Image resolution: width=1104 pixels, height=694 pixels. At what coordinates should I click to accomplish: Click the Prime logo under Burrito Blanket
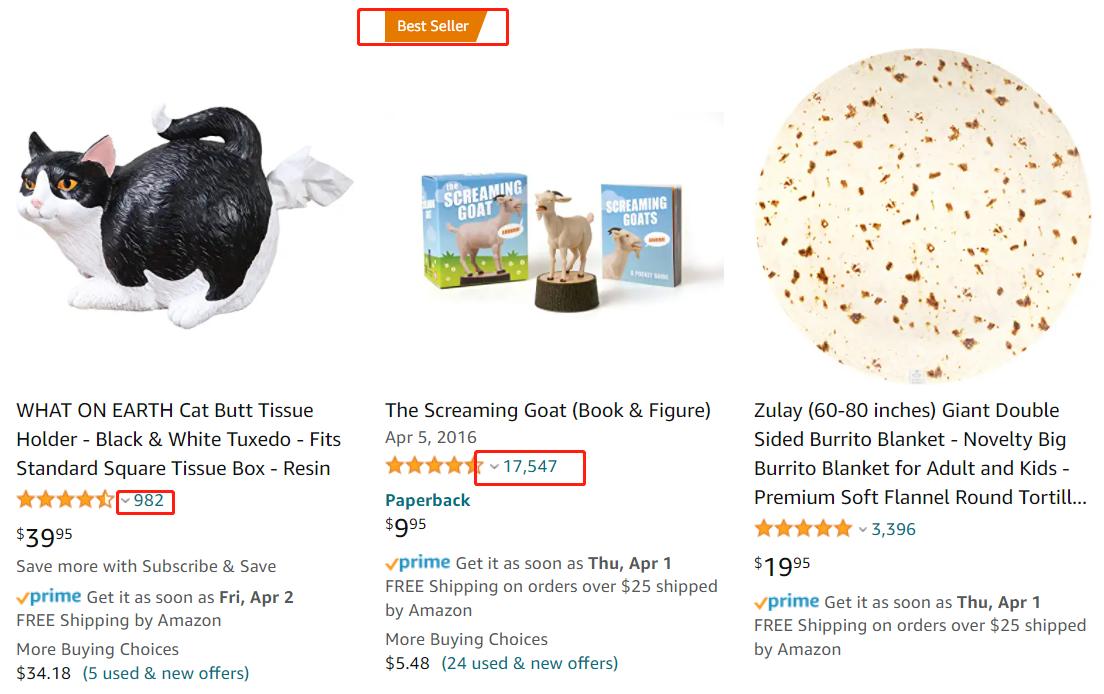[787, 602]
